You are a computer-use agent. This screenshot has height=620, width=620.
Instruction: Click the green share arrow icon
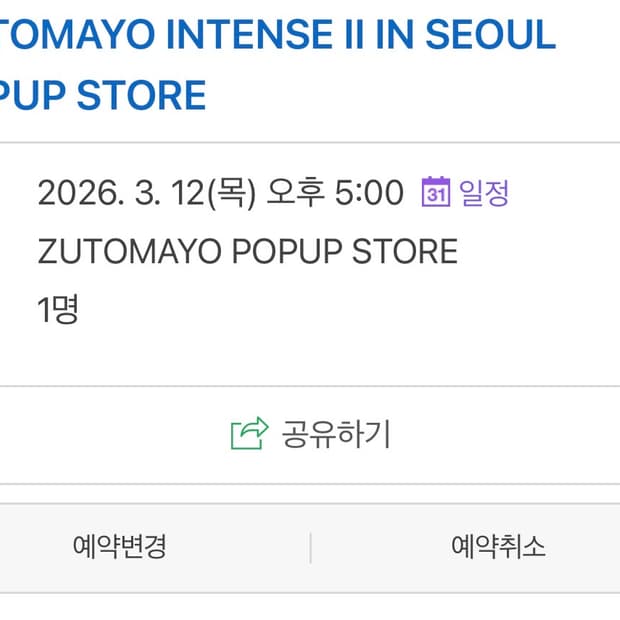(250, 434)
